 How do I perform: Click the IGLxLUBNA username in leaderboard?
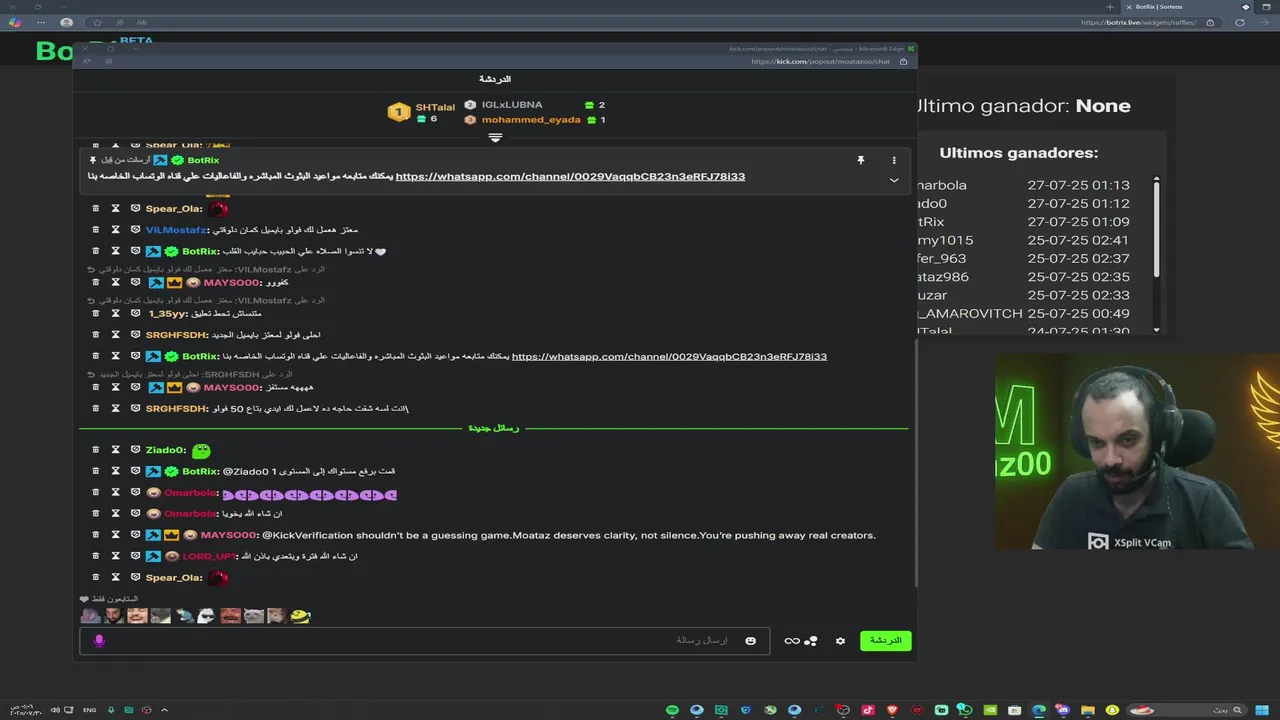[x=512, y=105]
